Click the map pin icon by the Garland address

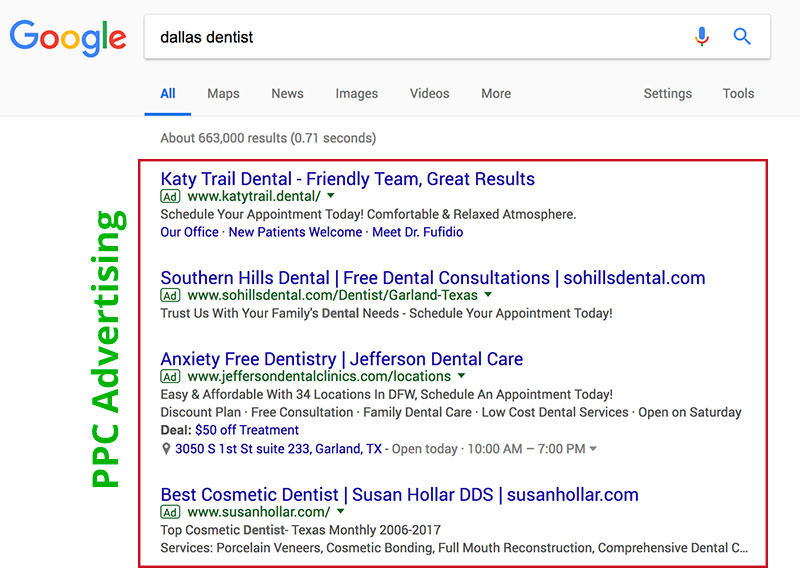coord(166,449)
